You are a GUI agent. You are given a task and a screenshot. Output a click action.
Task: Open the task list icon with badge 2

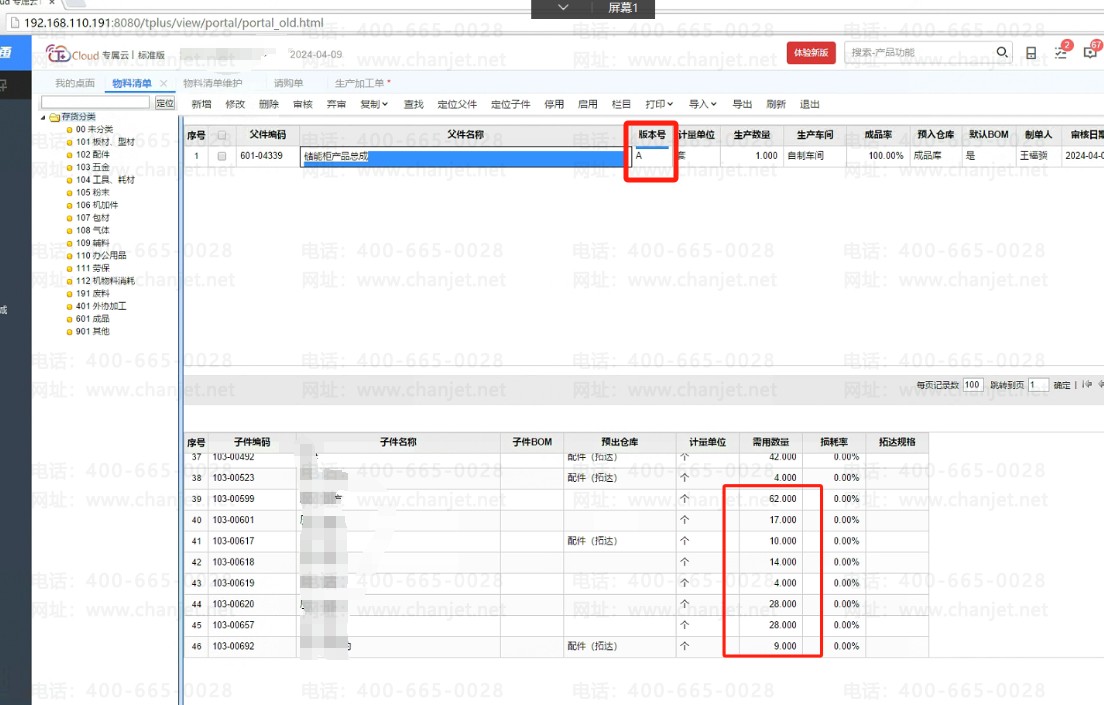1062,52
